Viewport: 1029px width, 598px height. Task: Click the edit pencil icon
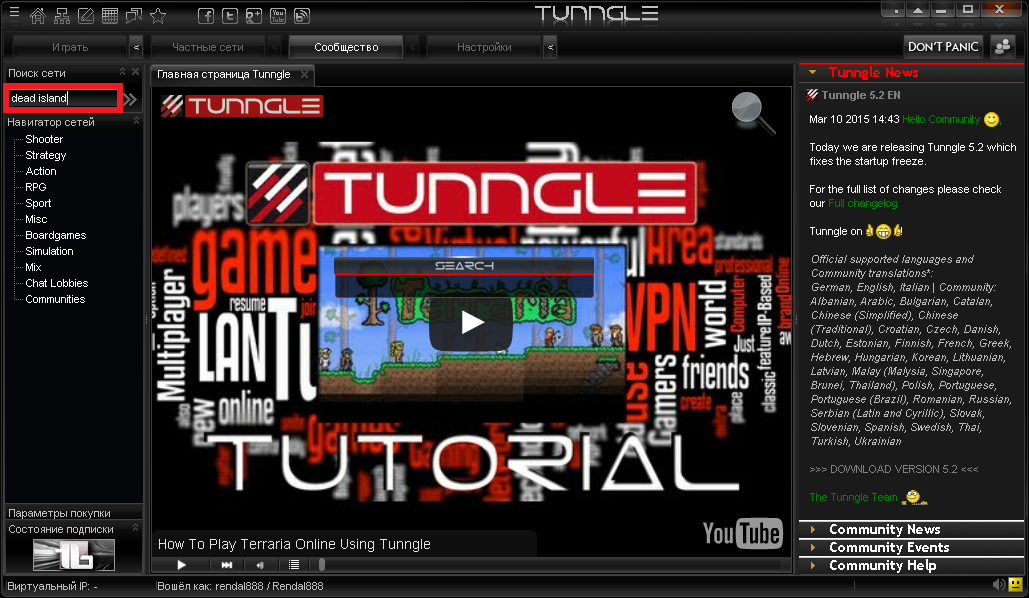[85, 16]
